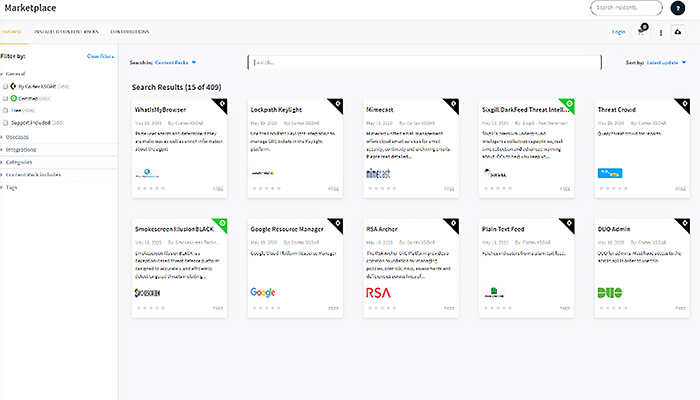Viewport: 700px width, 400px height.
Task: Click the cloud upload icon
Action: (x=679, y=32)
